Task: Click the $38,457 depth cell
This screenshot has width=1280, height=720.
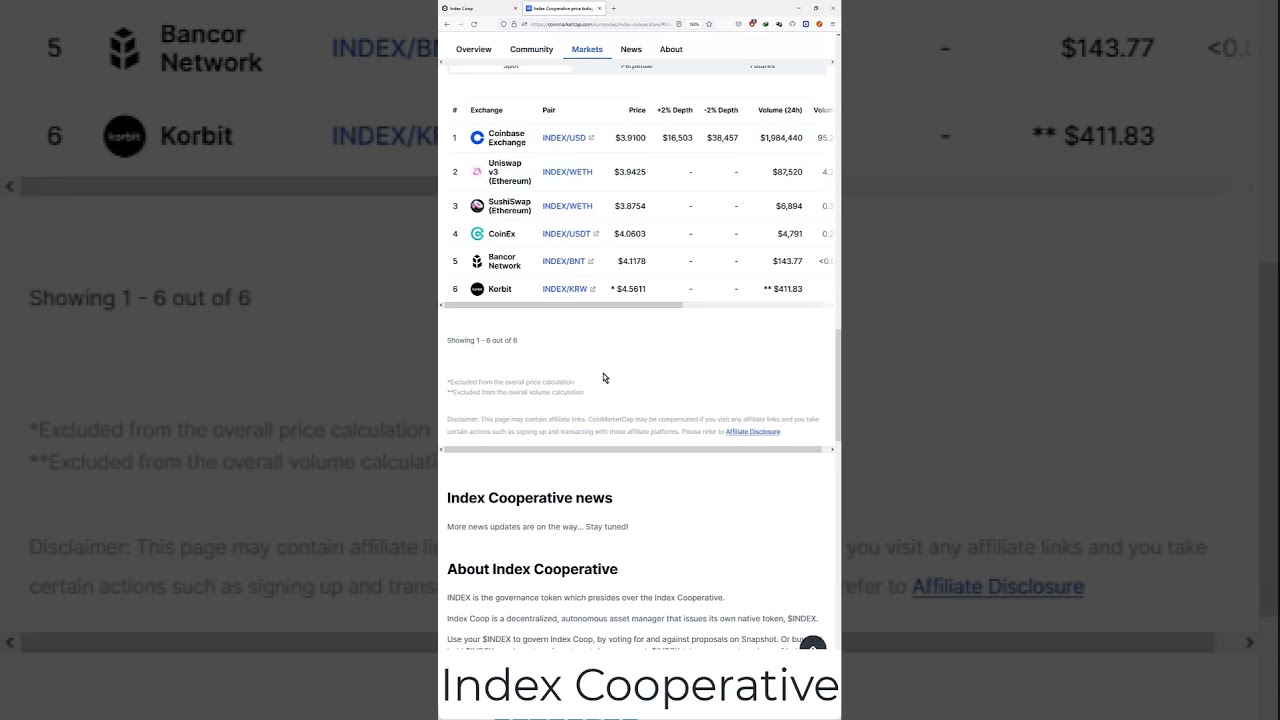Action: pos(722,138)
